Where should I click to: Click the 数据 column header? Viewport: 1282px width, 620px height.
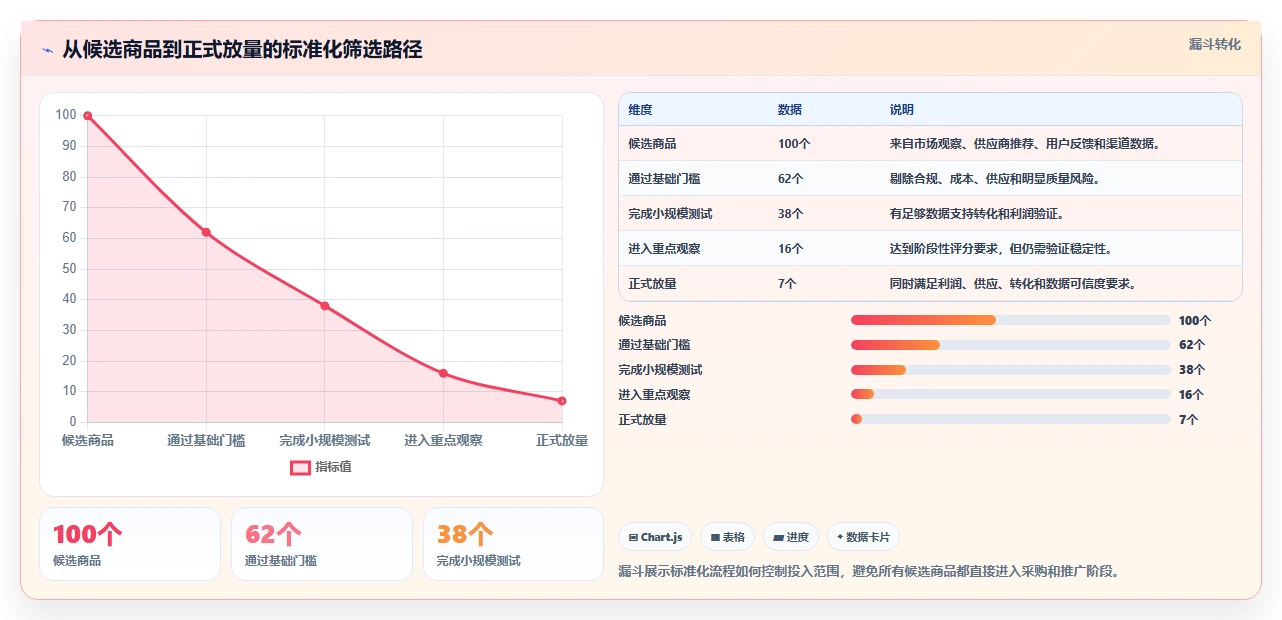790,109
